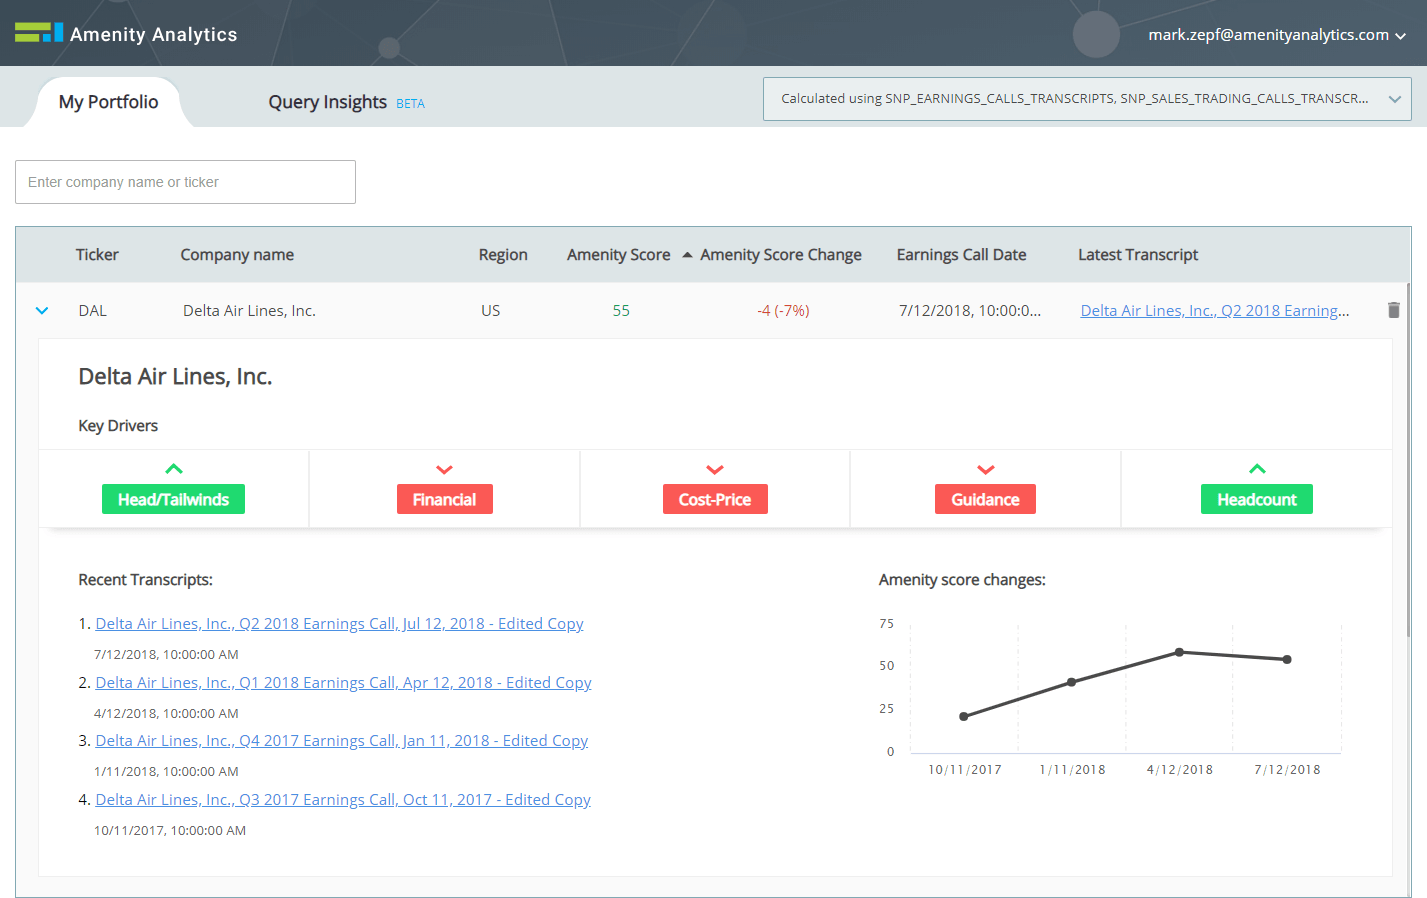This screenshot has height=898, width=1427.
Task: Collapse the DAL row chevron
Action: coord(42,311)
